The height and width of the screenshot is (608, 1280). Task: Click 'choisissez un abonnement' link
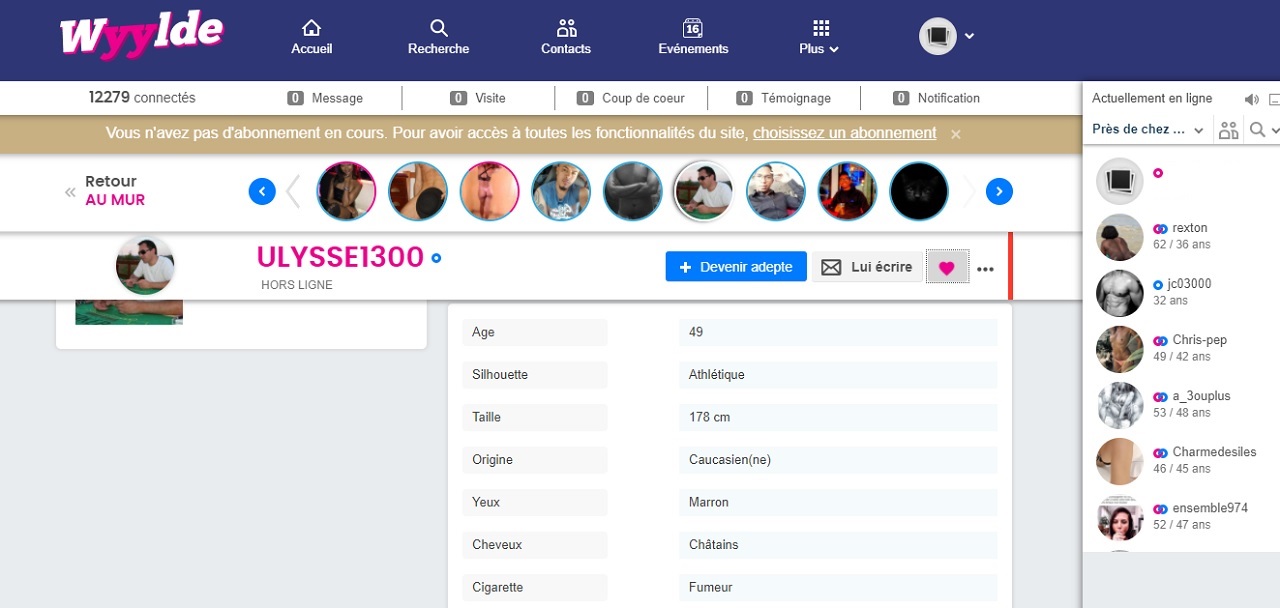coord(844,133)
